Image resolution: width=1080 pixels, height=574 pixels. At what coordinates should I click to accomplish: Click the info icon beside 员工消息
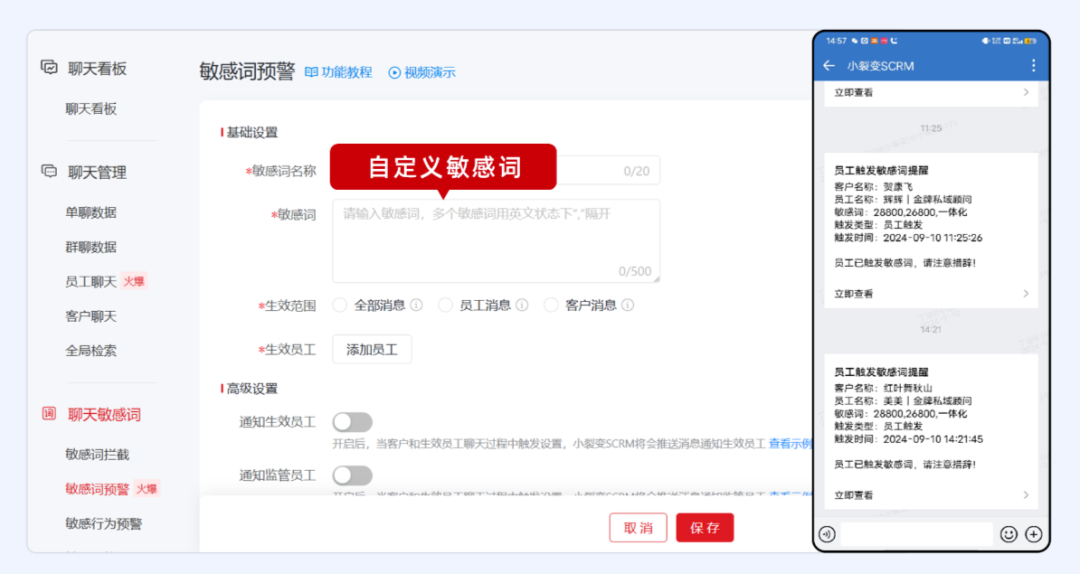coord(521,305)
